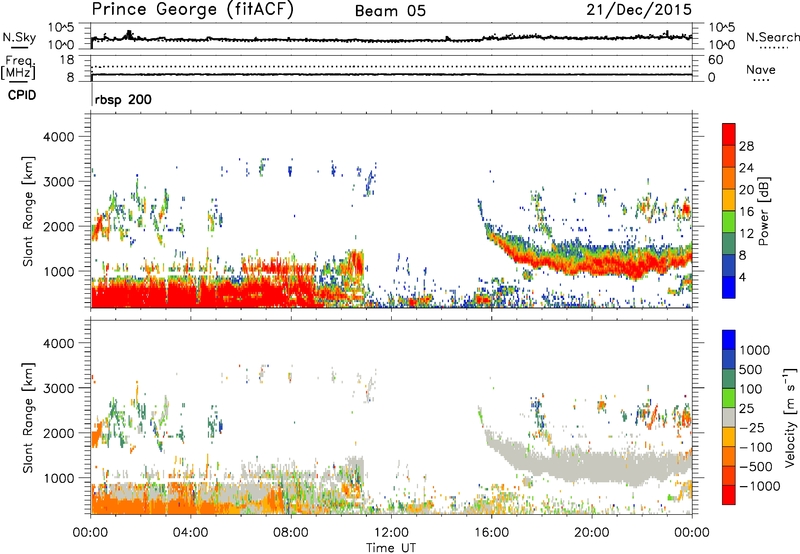This screenshot has width=800, height=554.
Task: Click the '20:00' time axis tick label
Action: tap(592, 533)
